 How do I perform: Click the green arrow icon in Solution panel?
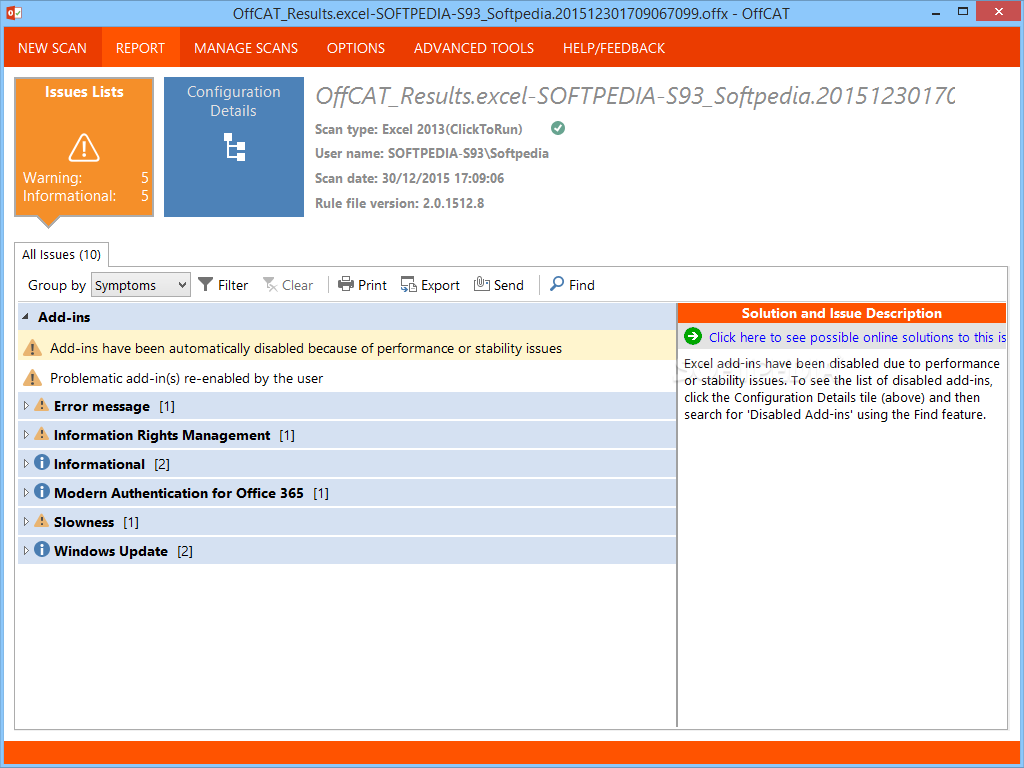(693, 337)
